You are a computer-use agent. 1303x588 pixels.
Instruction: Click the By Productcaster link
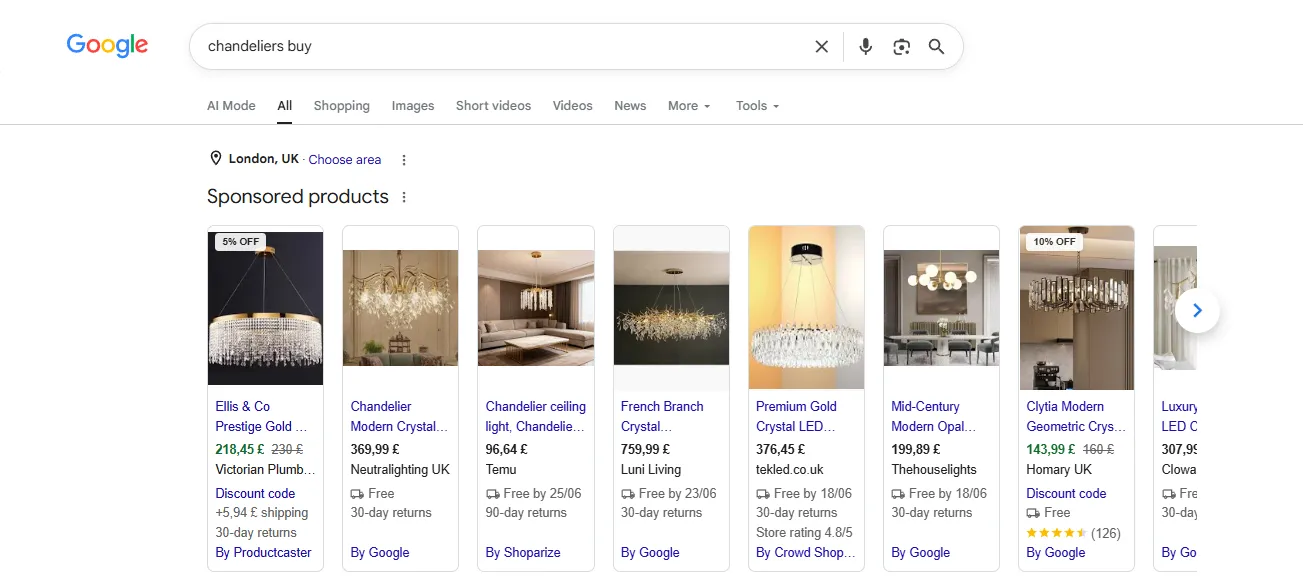coord(263,552)
